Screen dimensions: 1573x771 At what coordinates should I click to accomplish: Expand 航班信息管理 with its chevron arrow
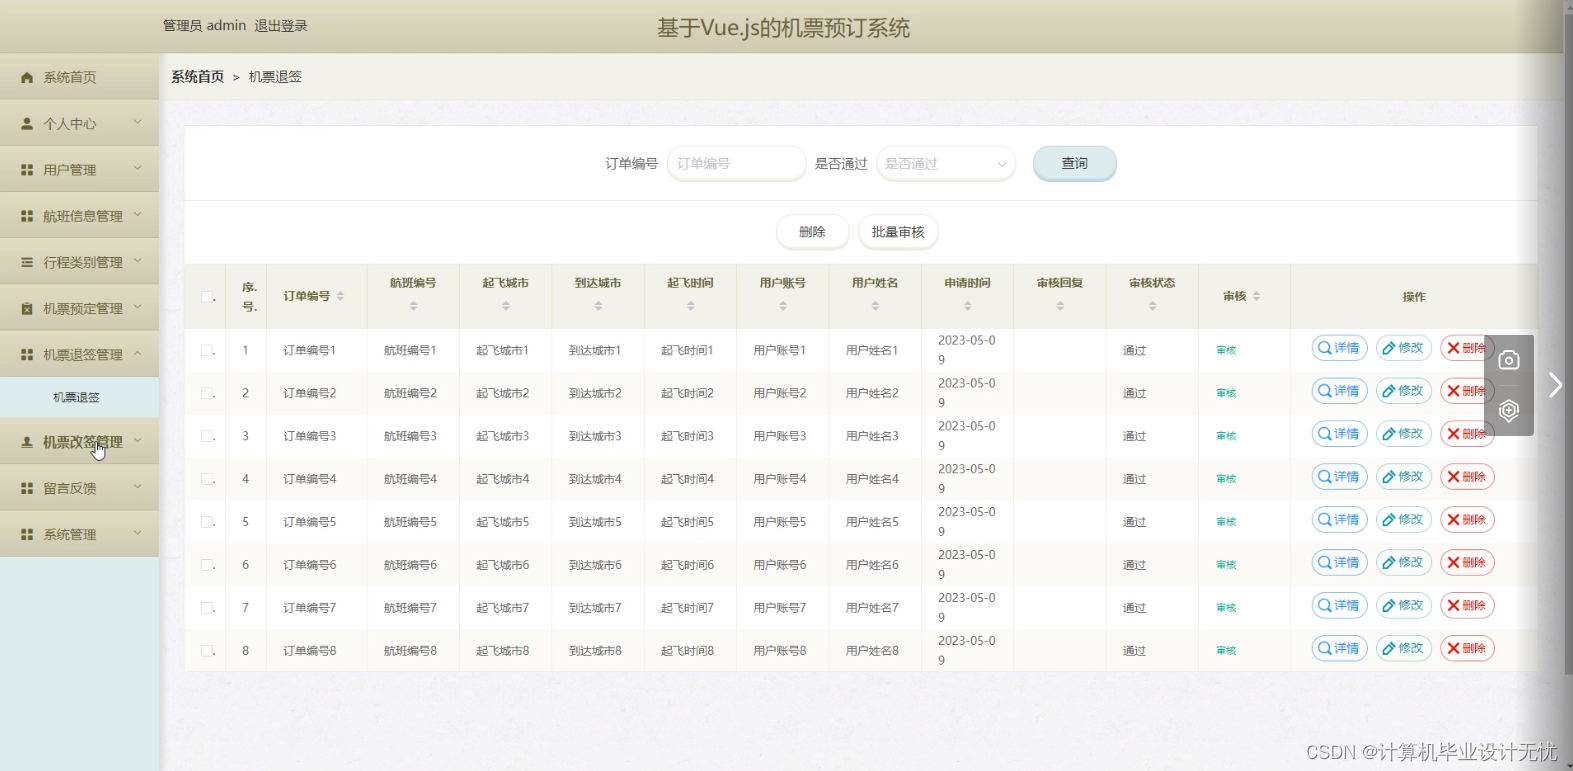(138, 214)
